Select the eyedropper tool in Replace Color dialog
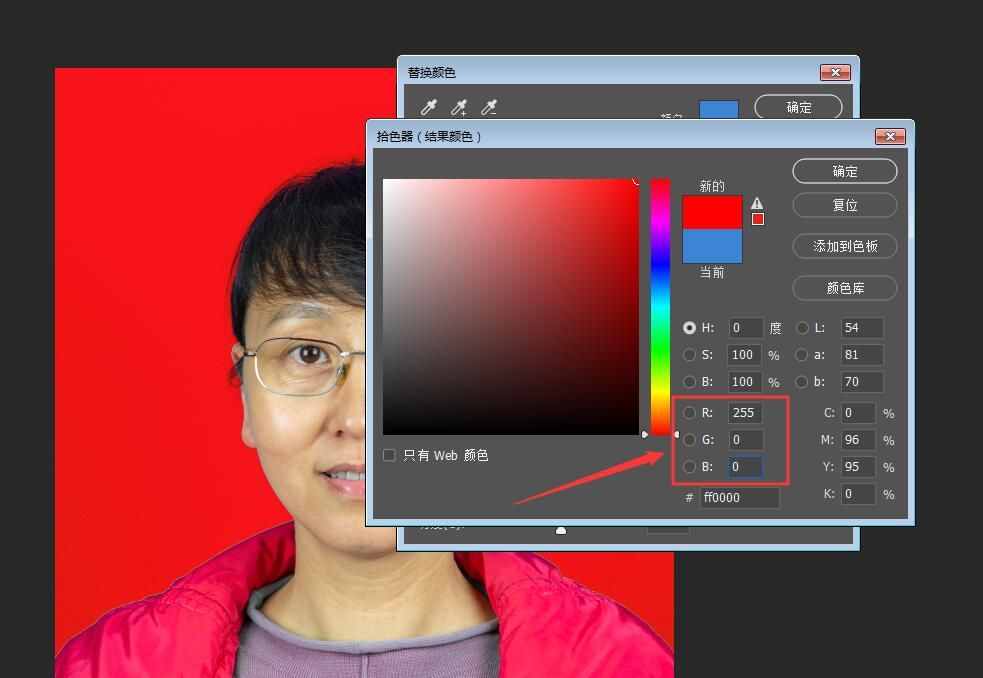 tap(427, 107)
